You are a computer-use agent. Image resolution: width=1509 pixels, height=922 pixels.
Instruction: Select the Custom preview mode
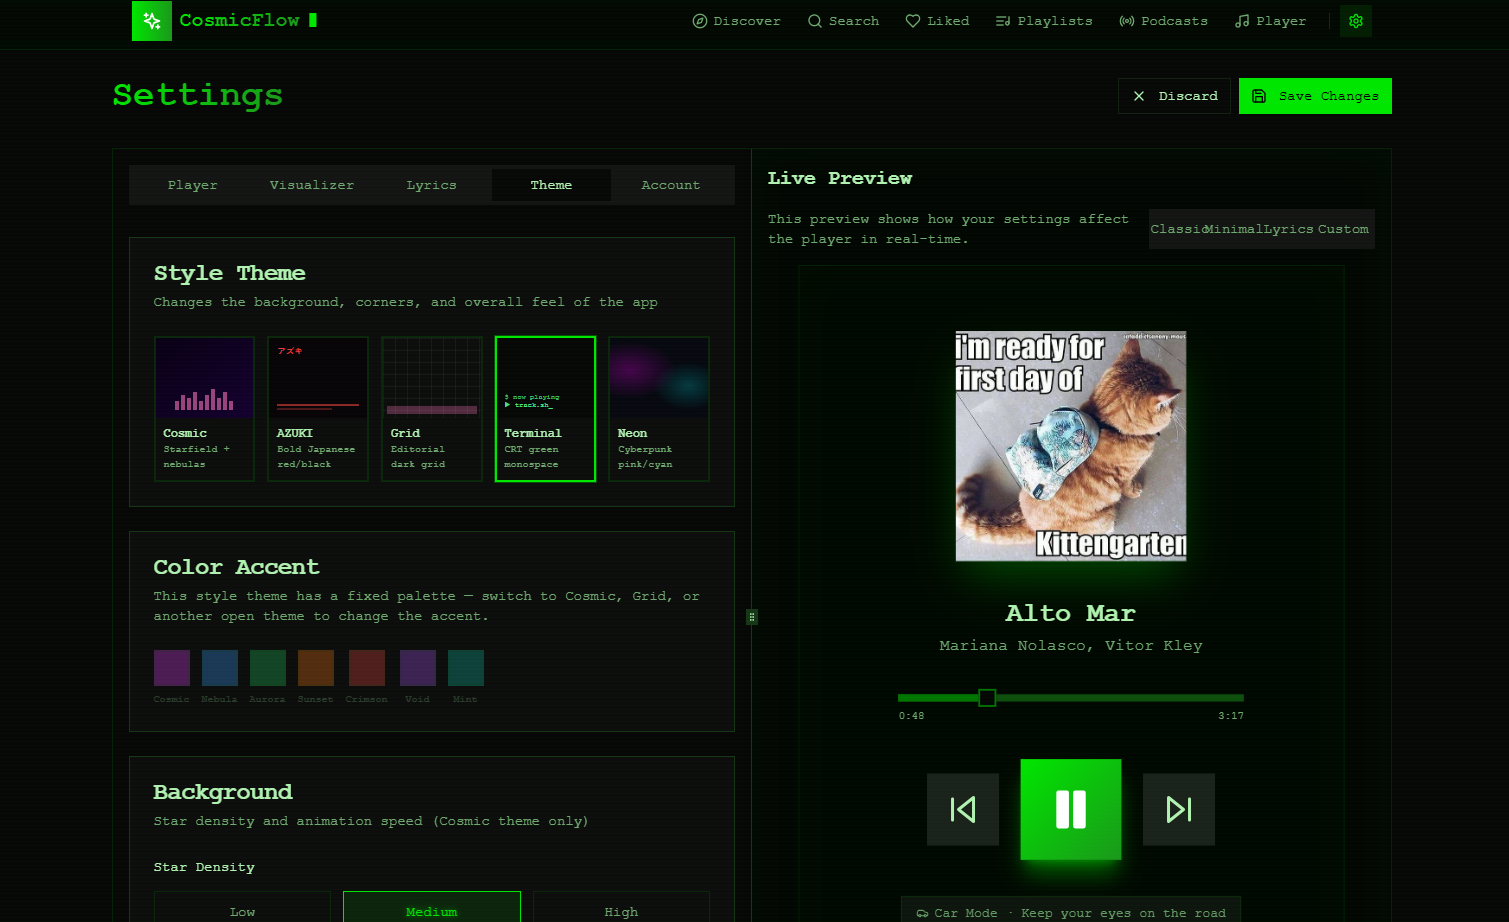(x=1343, y=229)
